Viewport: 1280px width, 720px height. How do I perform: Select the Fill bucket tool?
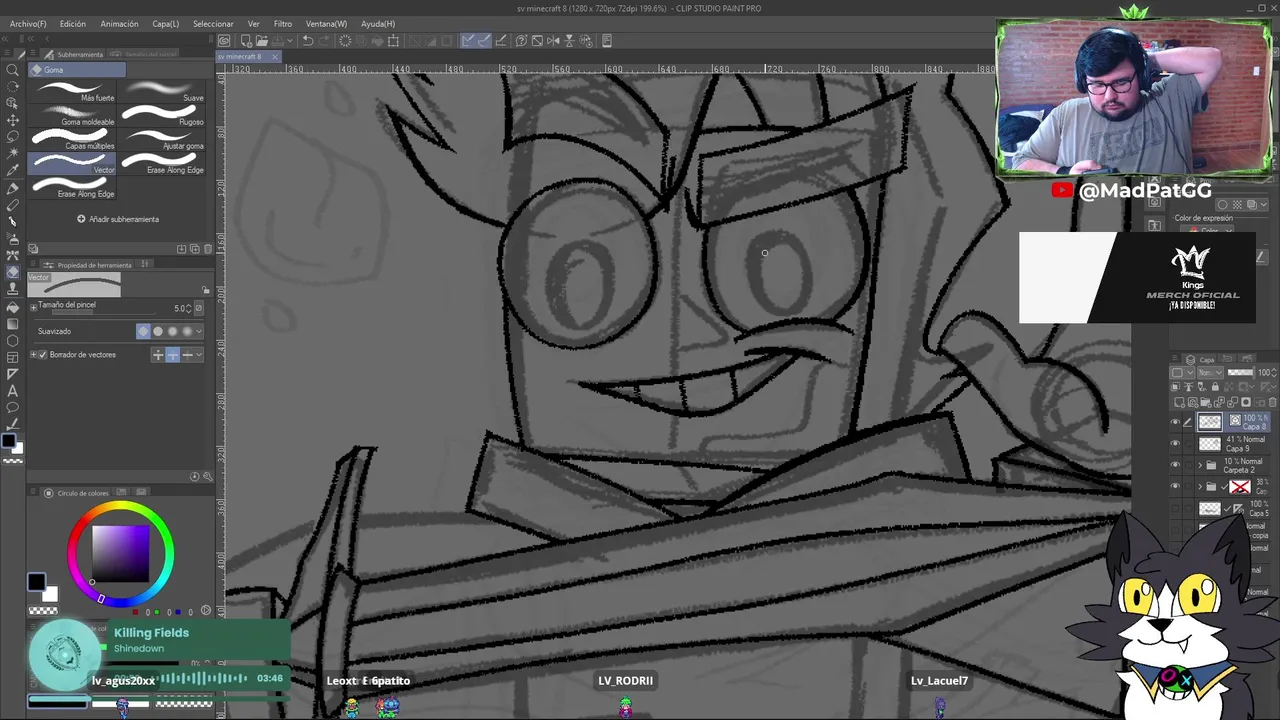[13, 306]
